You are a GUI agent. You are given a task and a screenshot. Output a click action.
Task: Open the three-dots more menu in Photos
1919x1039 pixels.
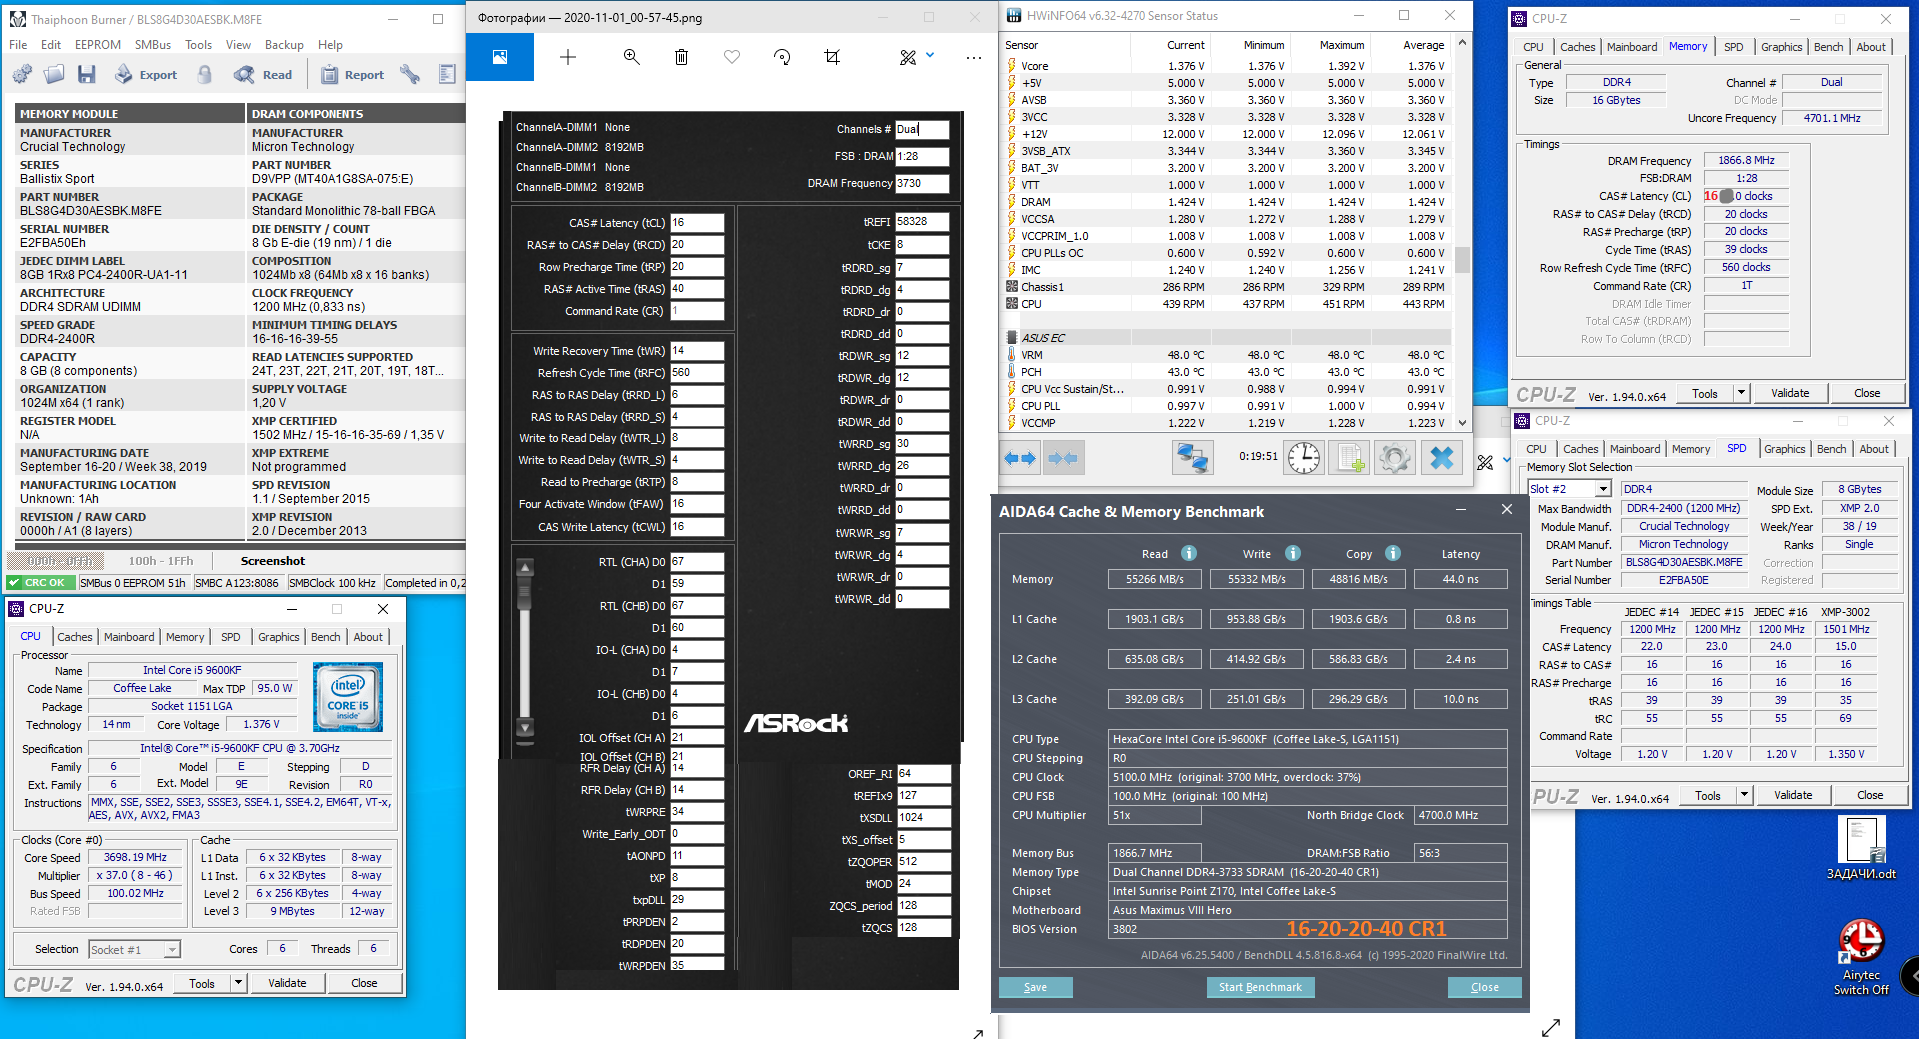[974, 58]
